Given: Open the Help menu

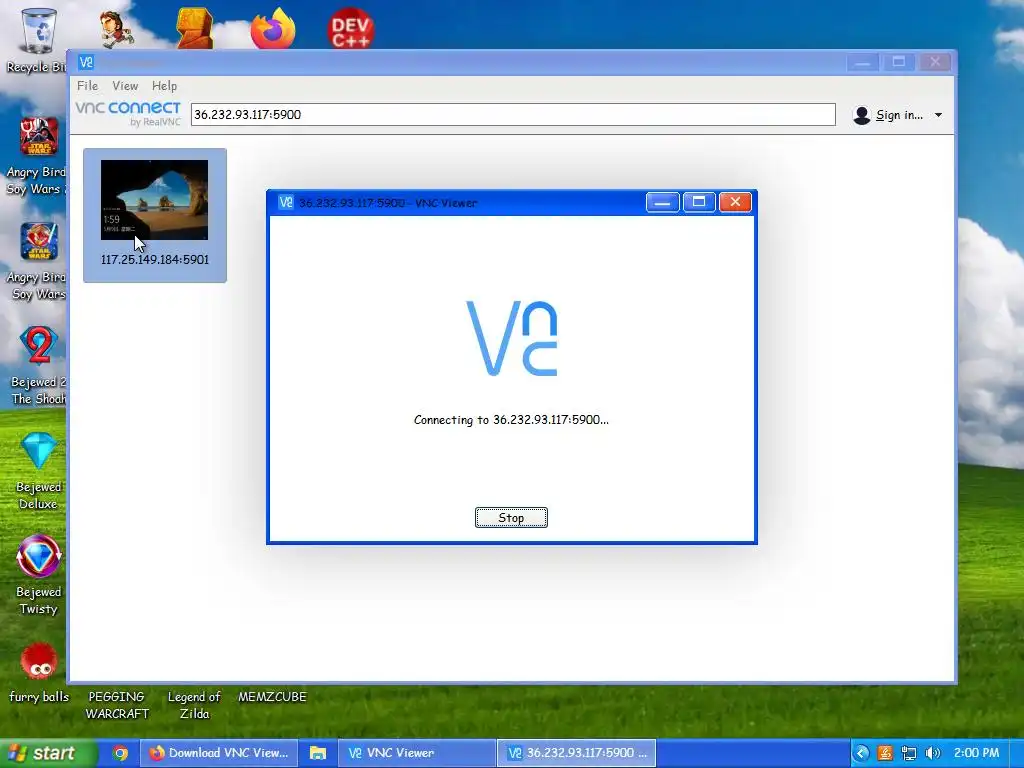Looking at the screenshot, I should [165, 86].
